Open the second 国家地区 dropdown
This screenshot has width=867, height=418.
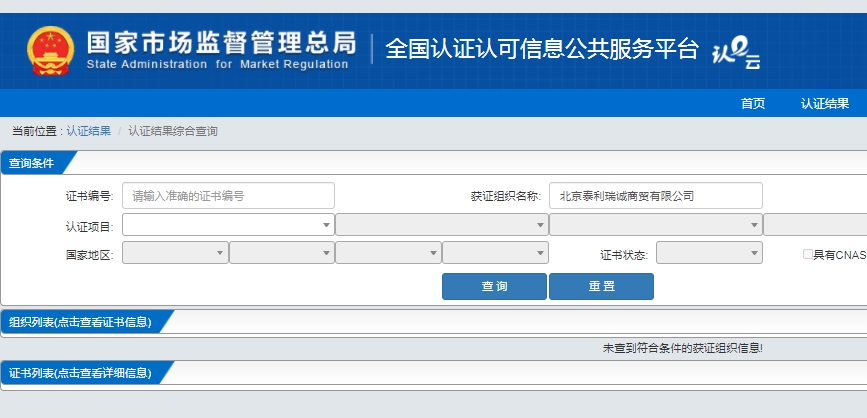pos(282,253)
